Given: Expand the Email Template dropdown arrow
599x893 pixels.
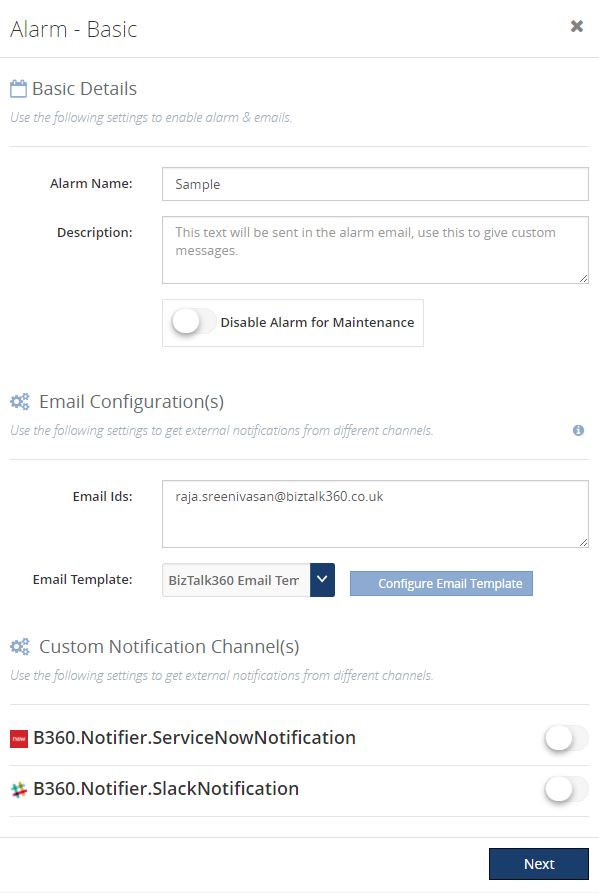Looking at the screenshot, I should (x=322, y=580).
